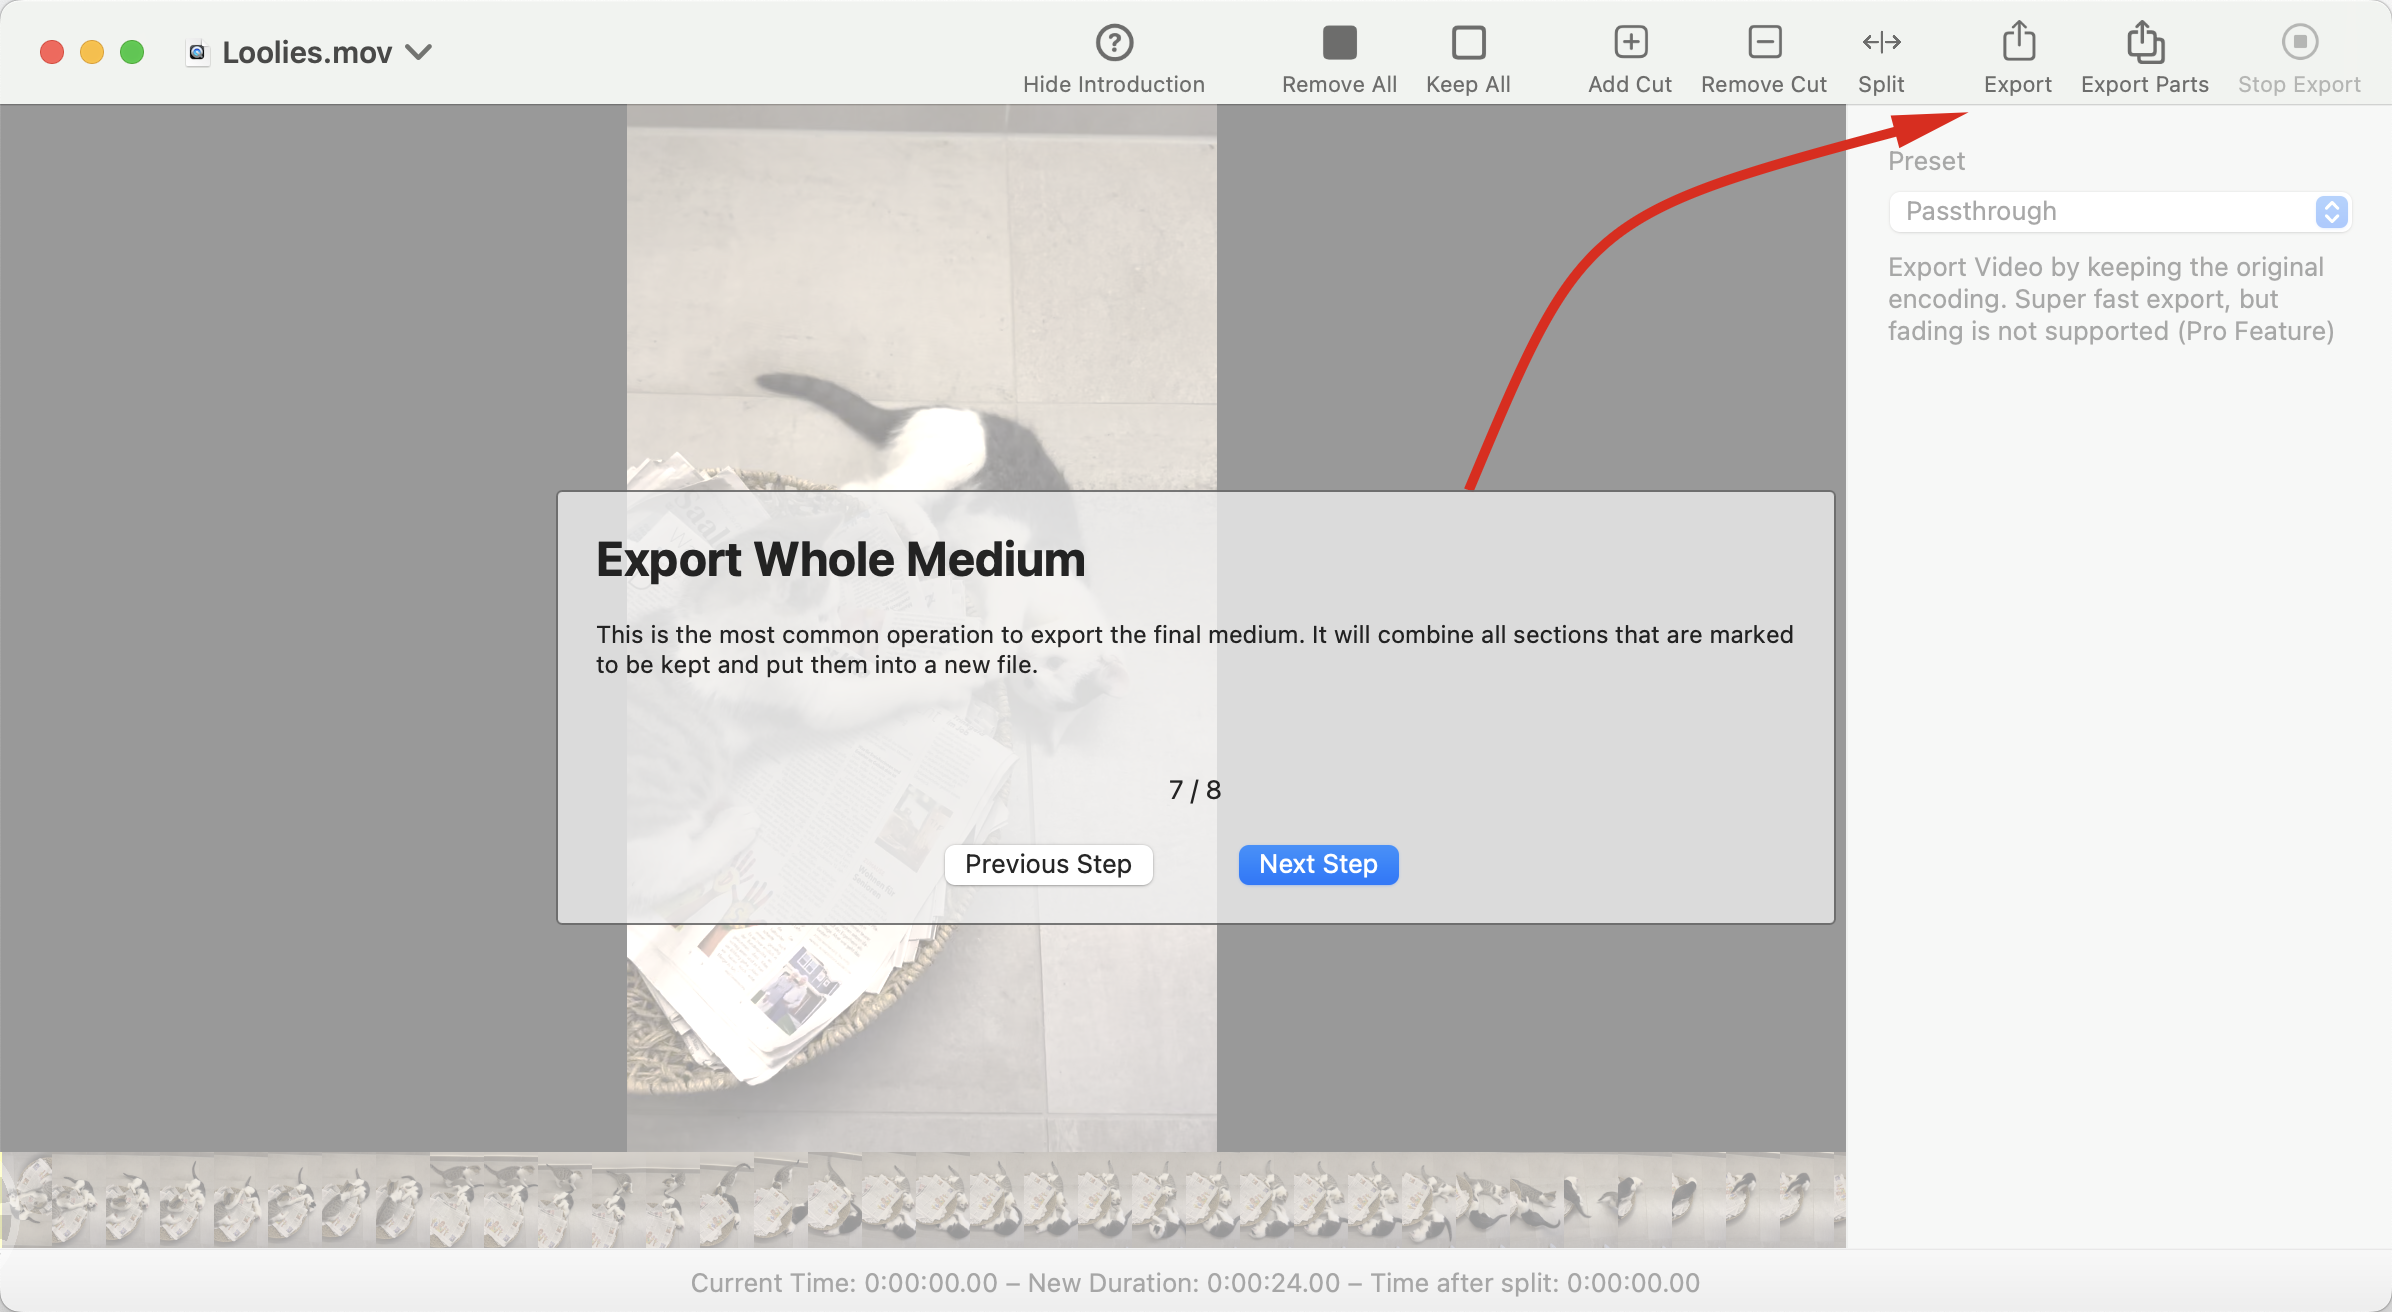Screen dimensions: 2392x1312
Task: Click the Remove All filled square icon
Action: tap(1339, 43)
